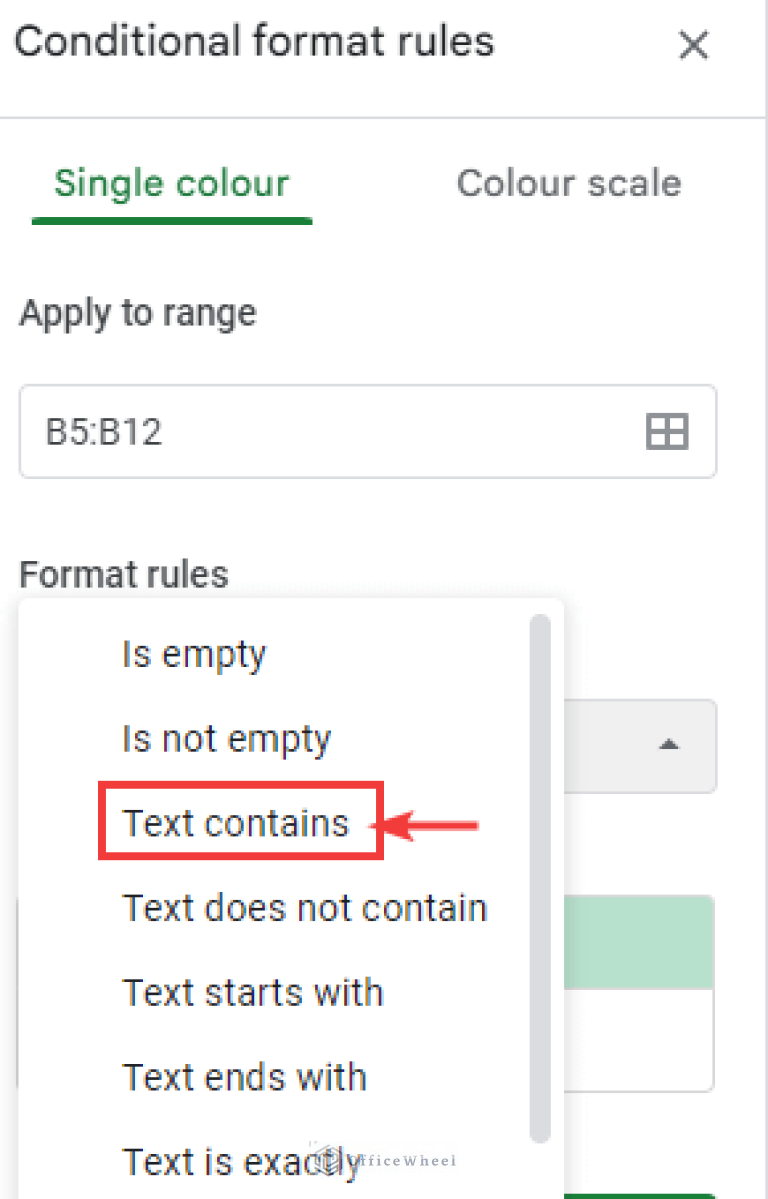Screen dimensions: 768x1199
Task: Select the Is not empty condition
Action: 226,737
